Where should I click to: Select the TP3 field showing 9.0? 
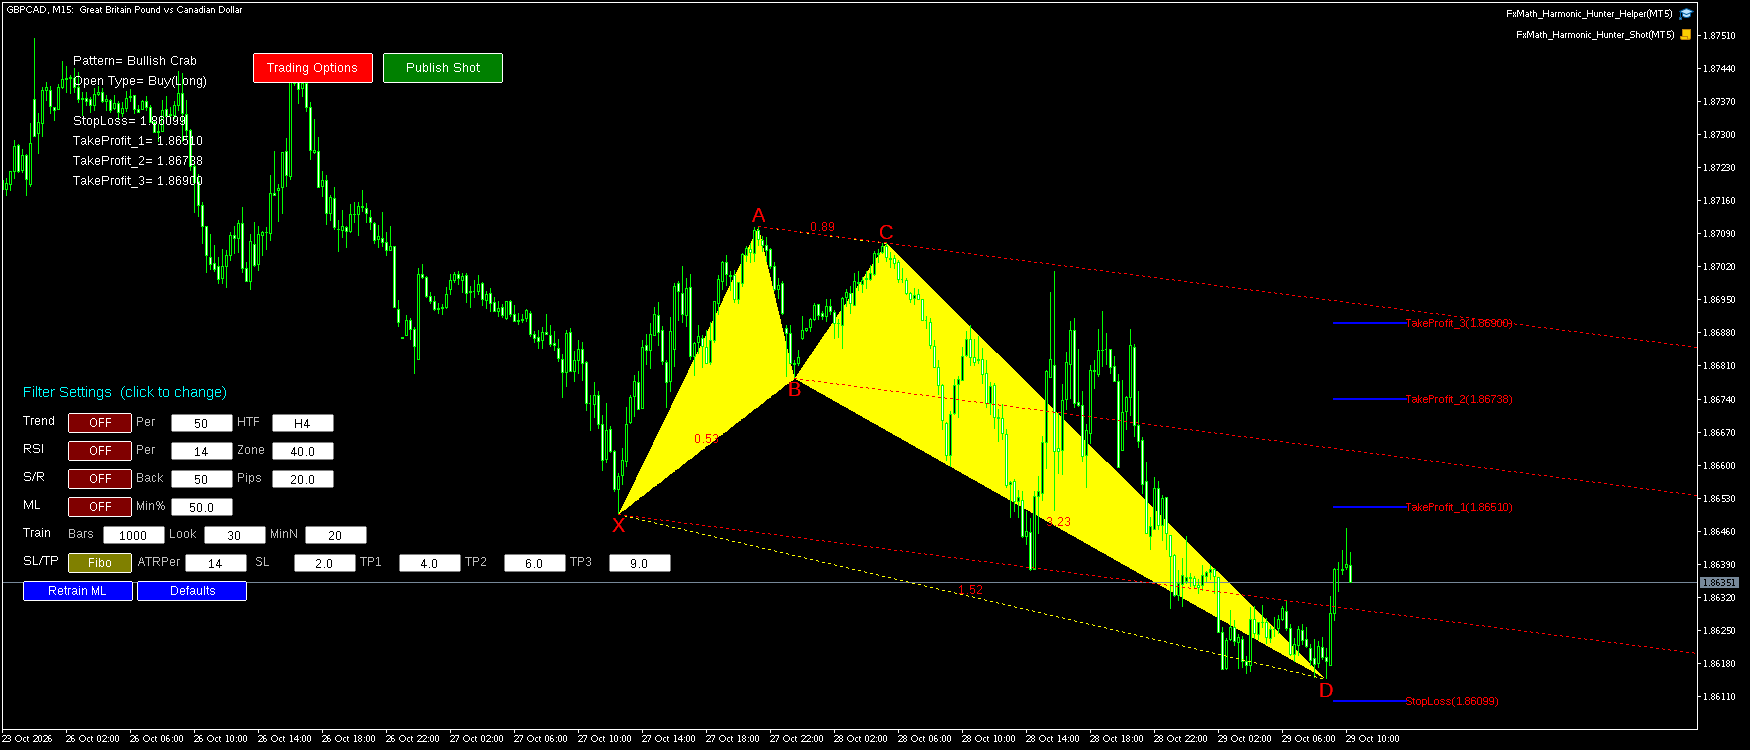(x=640, y=563)
